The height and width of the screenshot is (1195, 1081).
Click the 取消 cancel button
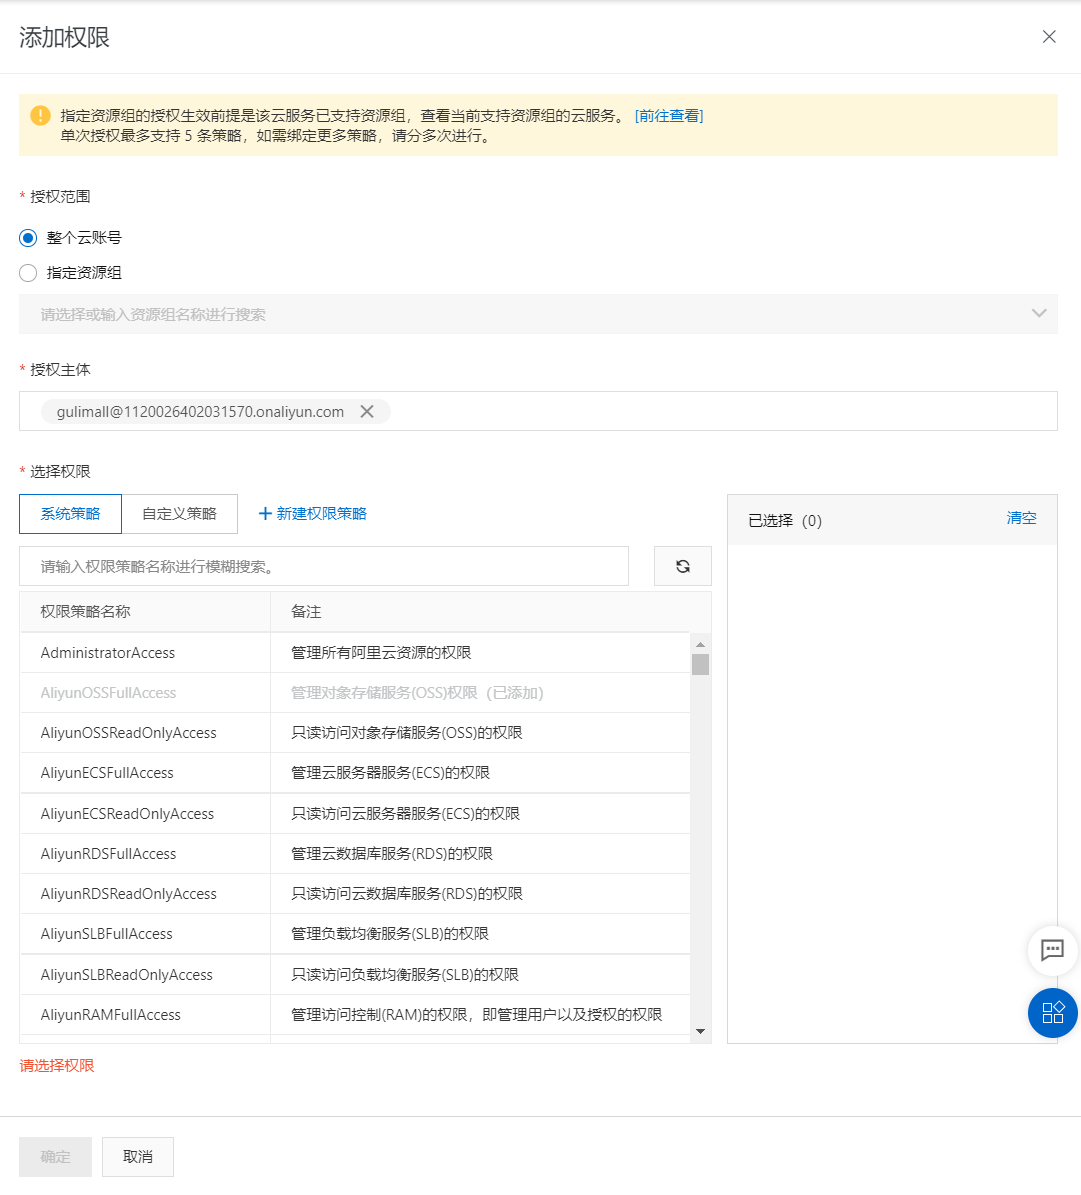138,1156
